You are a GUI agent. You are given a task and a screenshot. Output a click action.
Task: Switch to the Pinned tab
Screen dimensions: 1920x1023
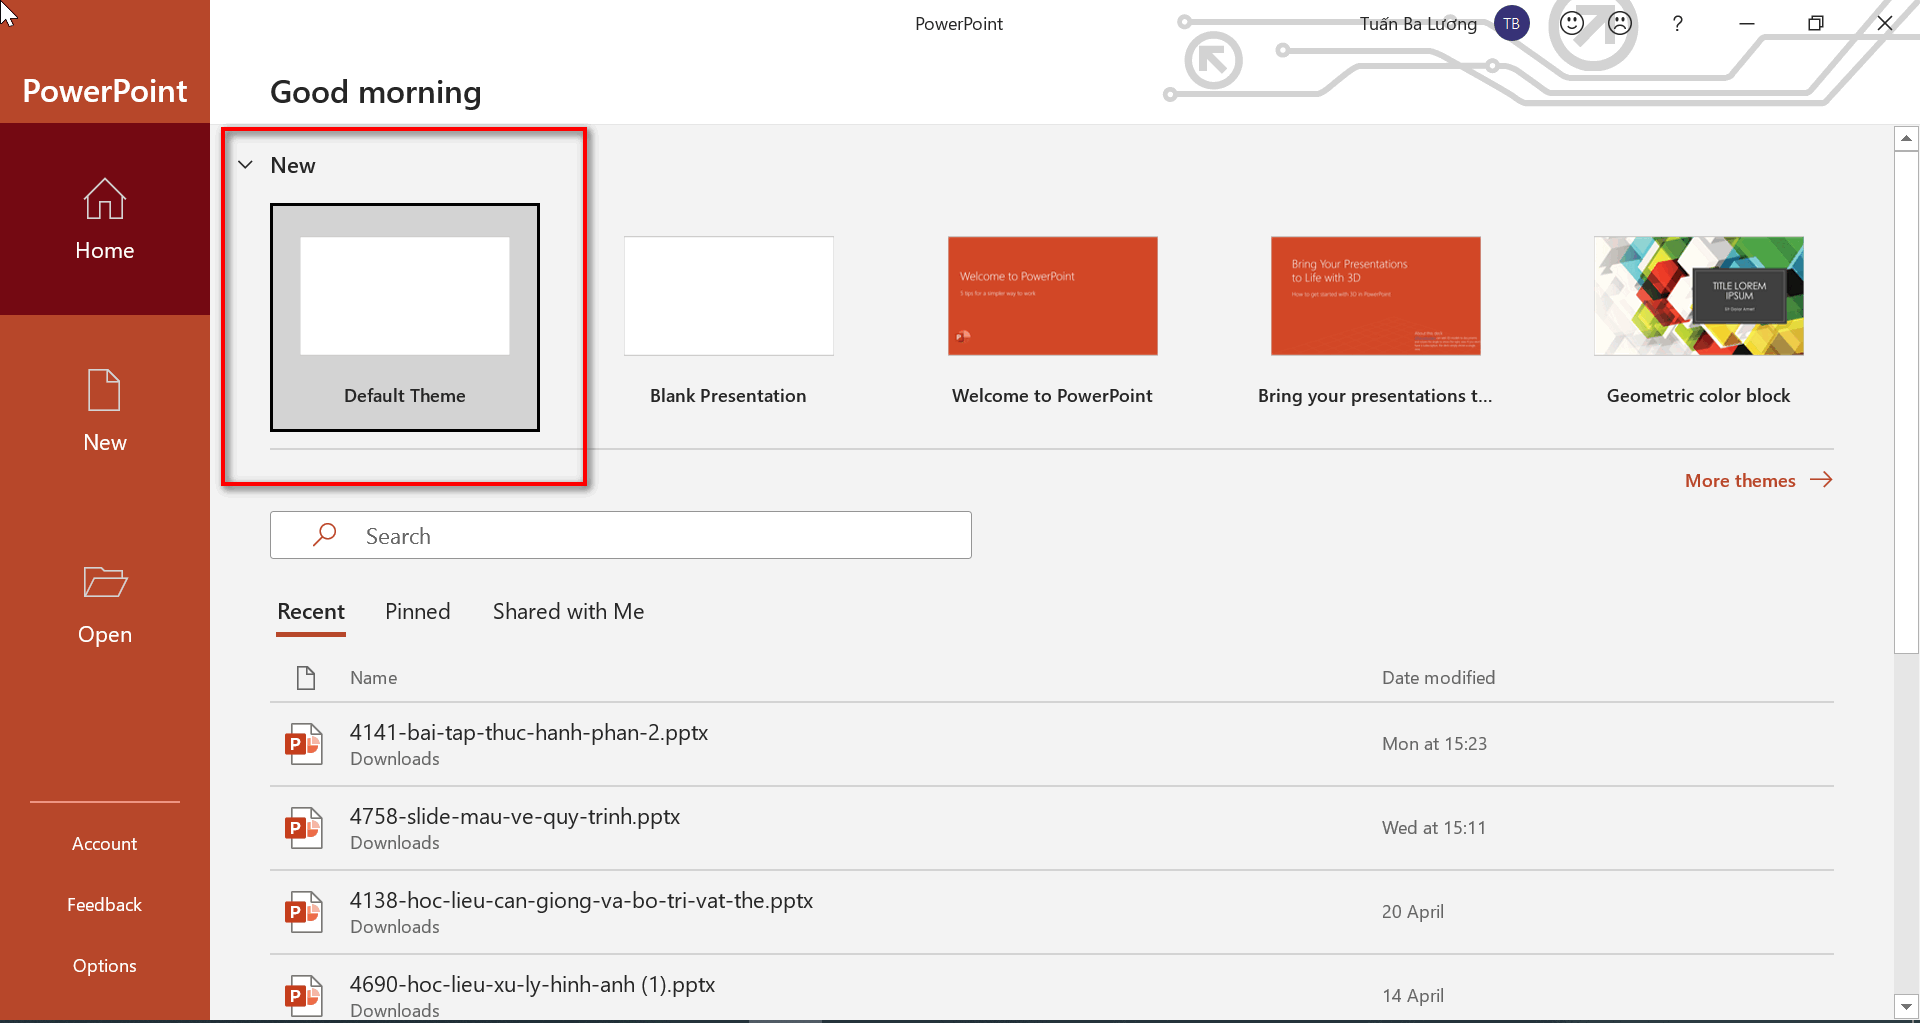click(x=418, y=612)
